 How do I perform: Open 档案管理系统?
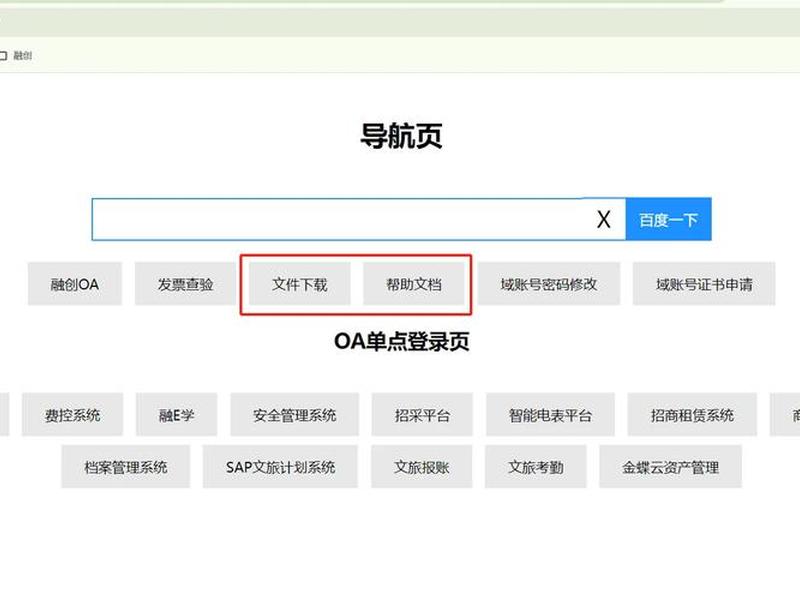126,466
